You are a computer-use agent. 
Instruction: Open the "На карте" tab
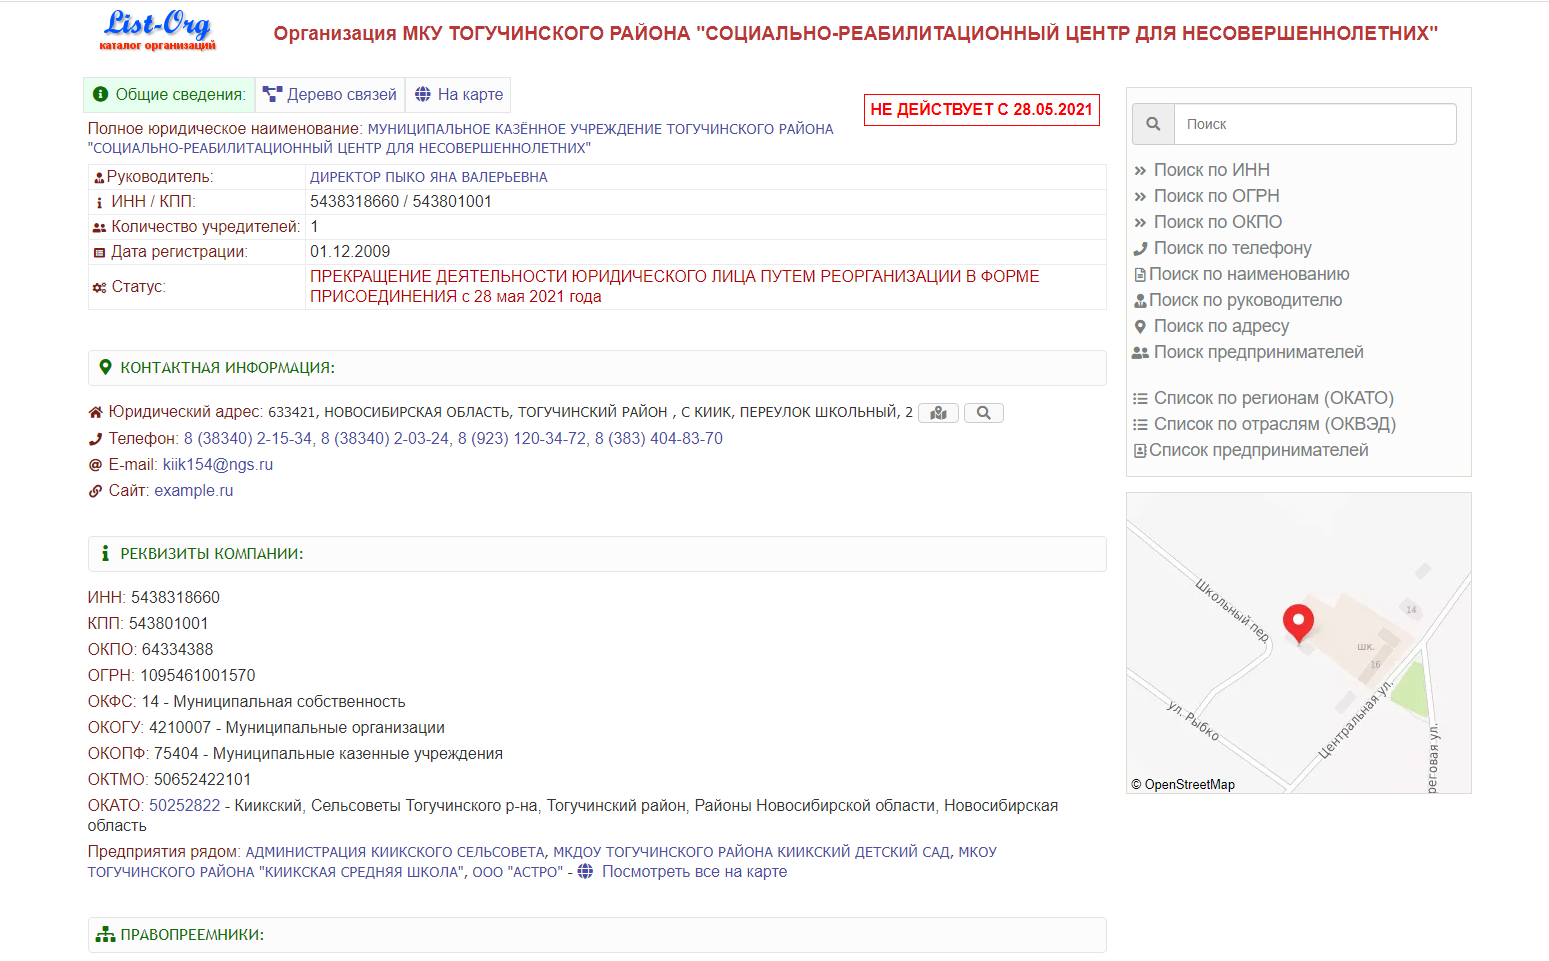point(459,95)
